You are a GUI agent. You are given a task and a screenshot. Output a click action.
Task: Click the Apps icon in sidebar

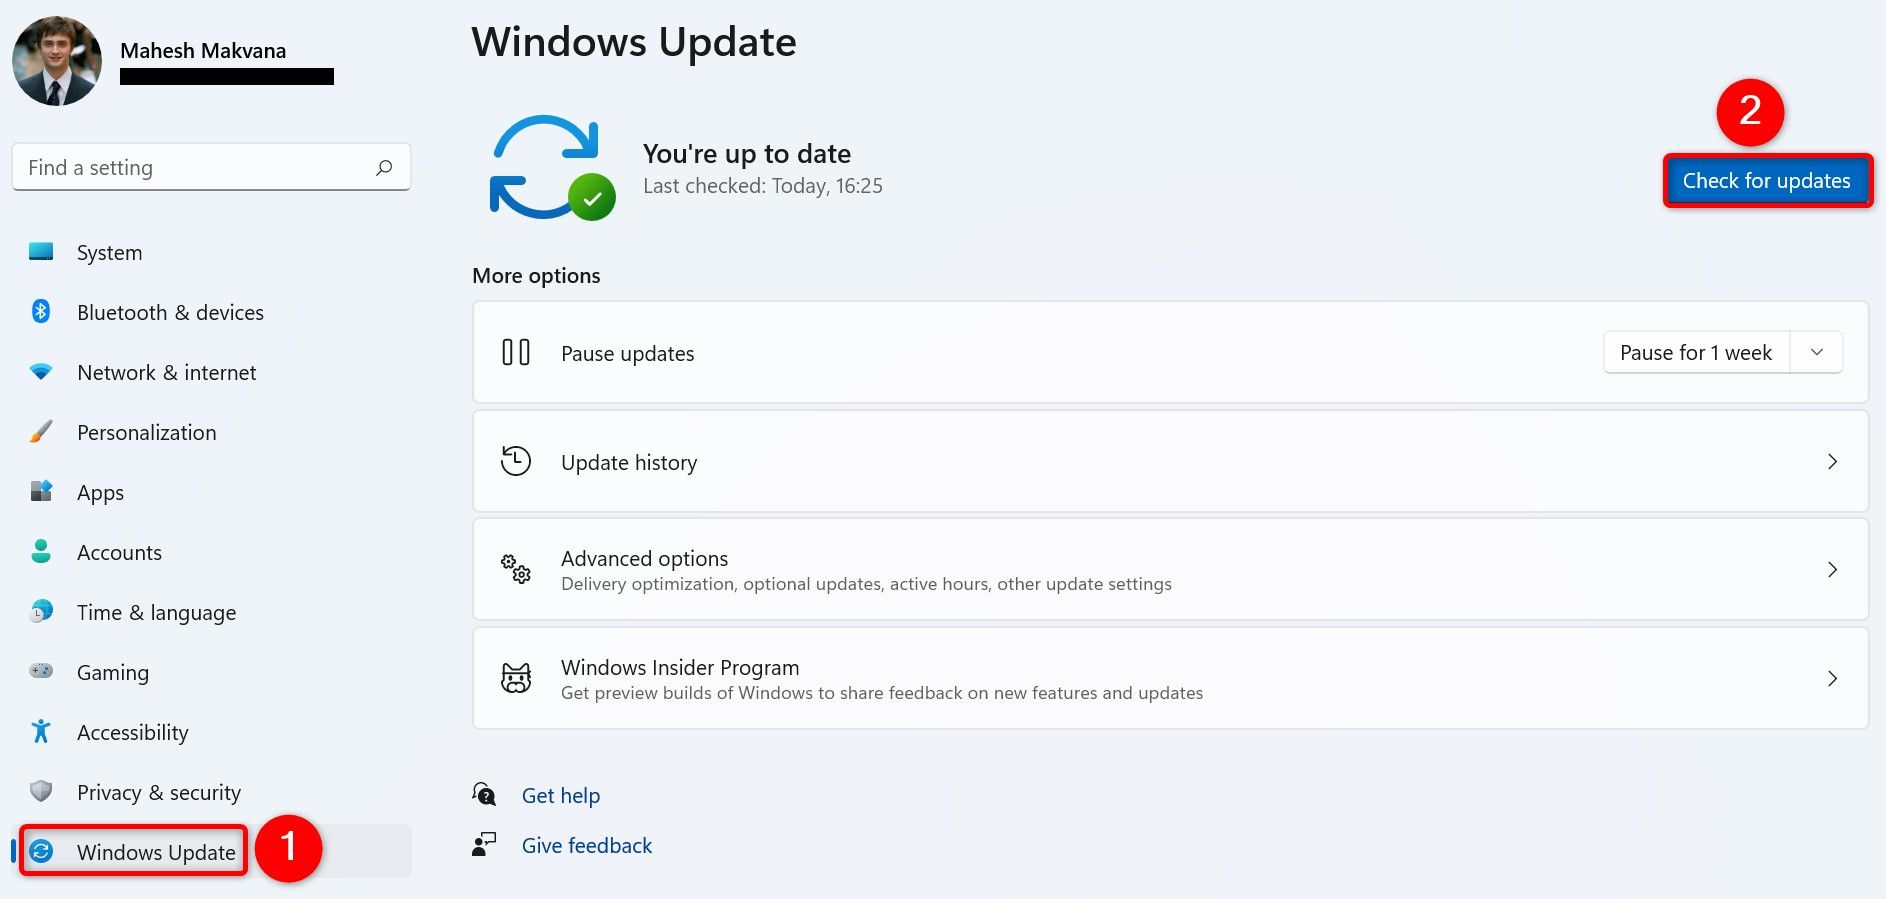point(41,492)
